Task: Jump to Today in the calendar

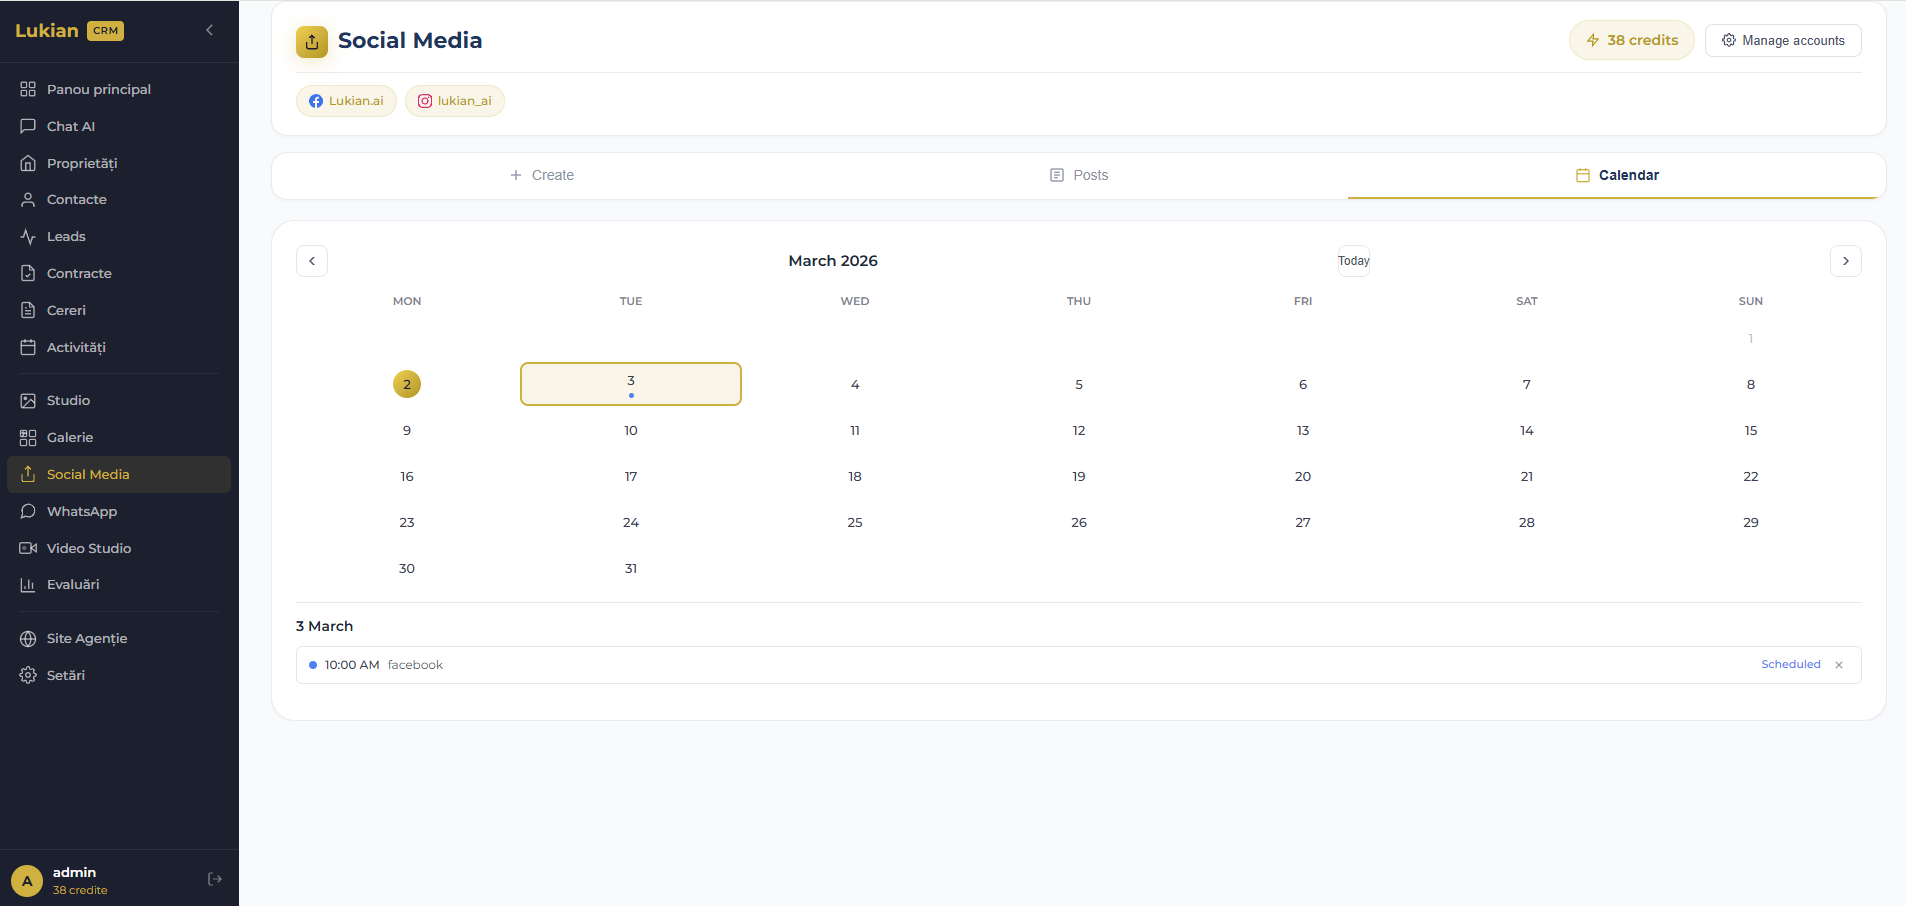Action: pyautogui.click(x=1353, y=261)
